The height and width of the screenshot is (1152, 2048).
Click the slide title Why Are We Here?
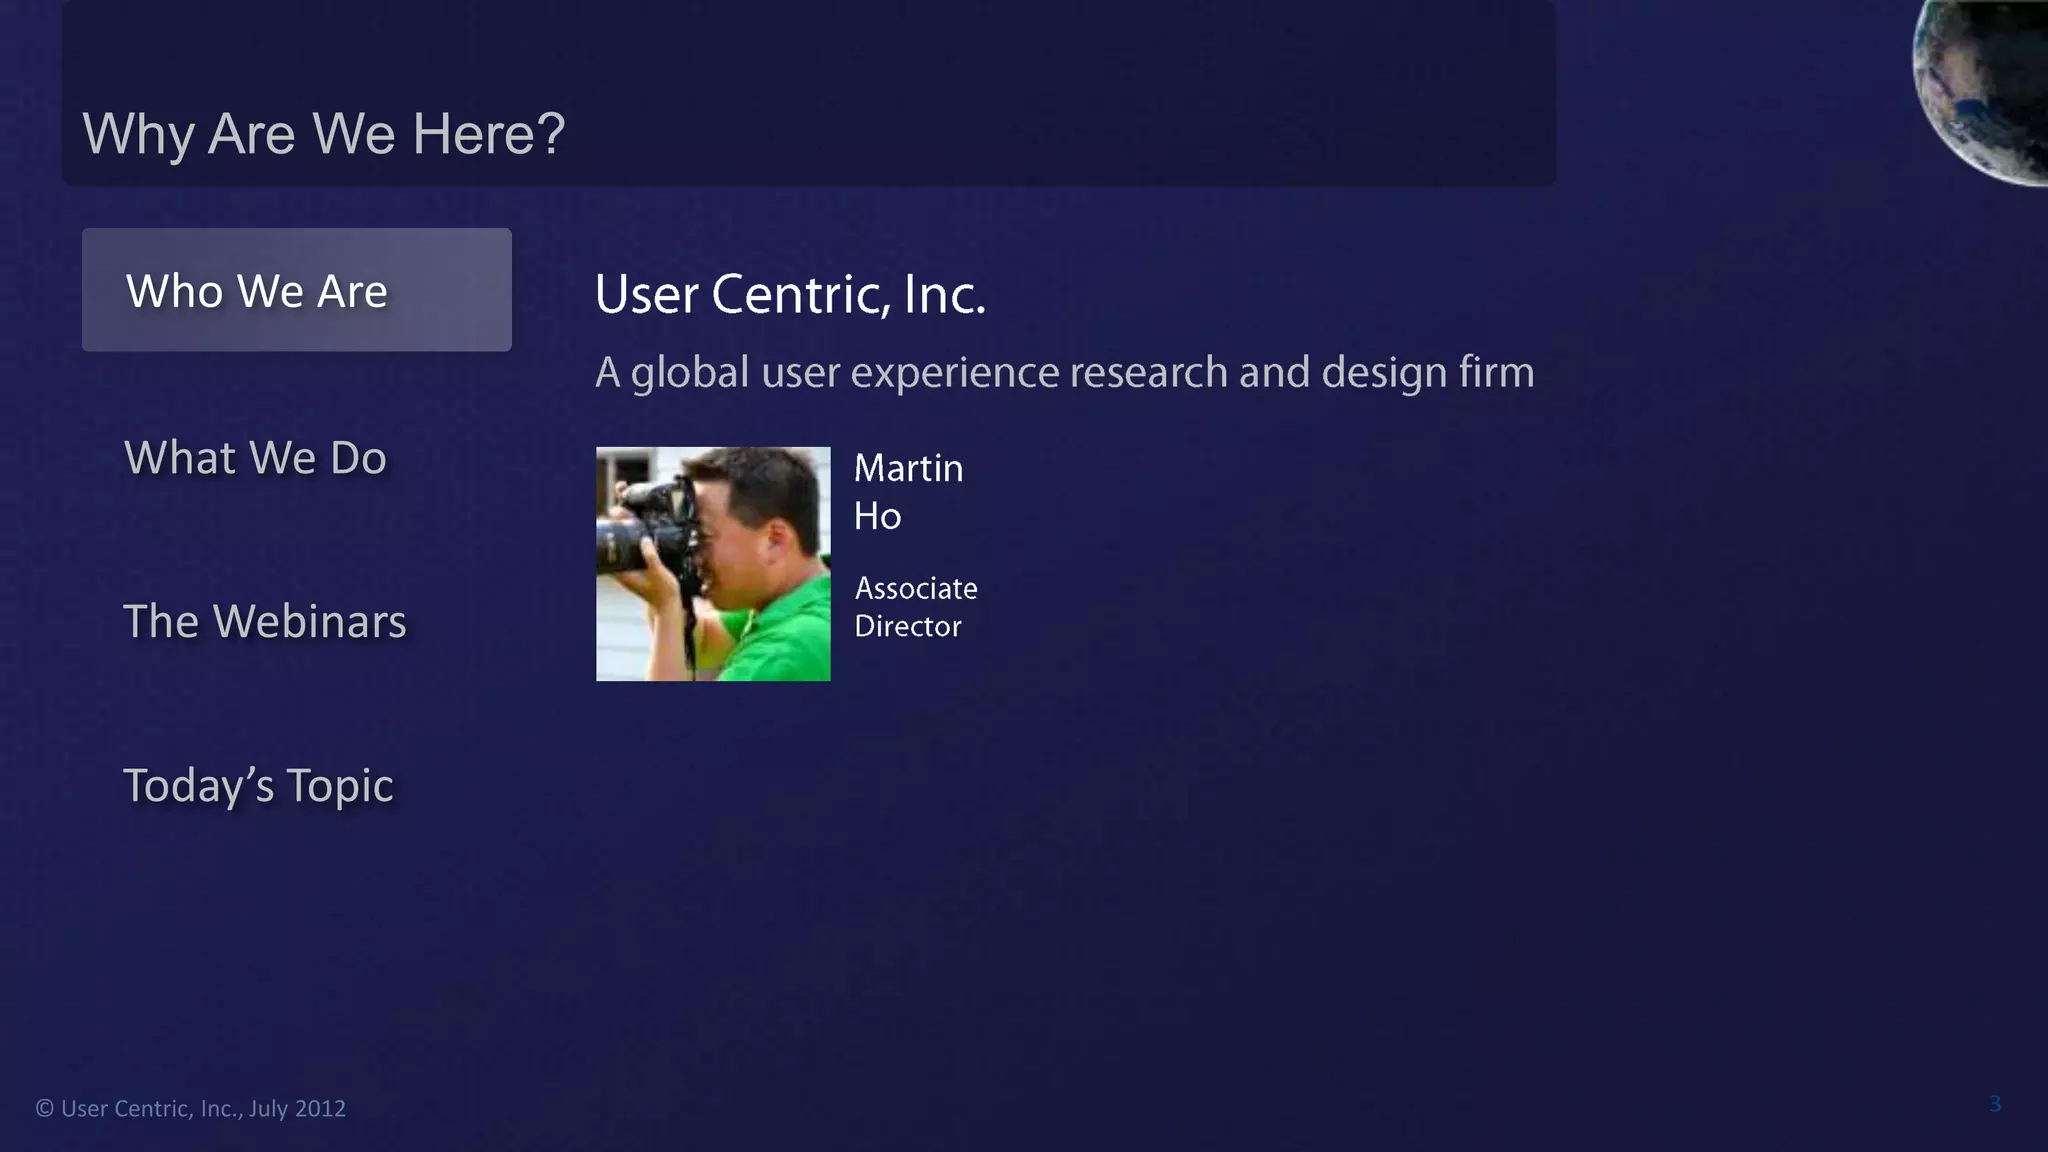click(x=324, y=133)
